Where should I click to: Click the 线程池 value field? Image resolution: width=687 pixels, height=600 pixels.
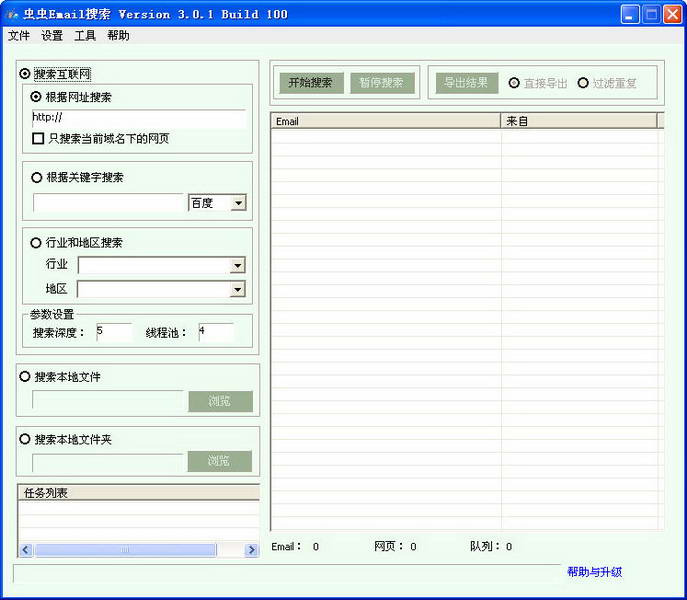[216, 332]
